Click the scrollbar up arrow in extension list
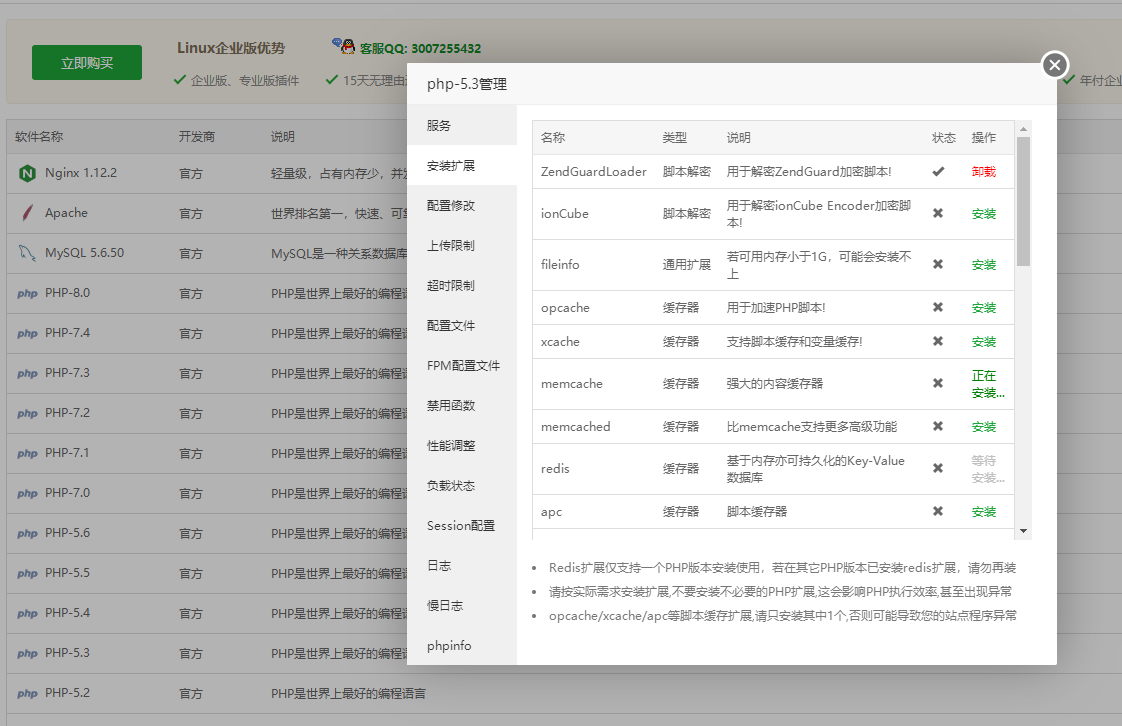This screenshot has height=726, width=1122. click(1023, 129)
